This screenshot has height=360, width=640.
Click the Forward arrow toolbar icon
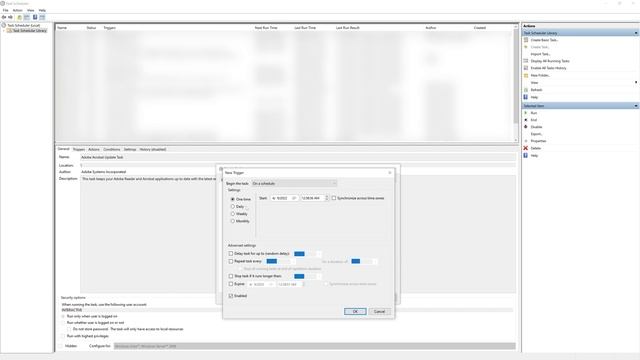click(10, 17)
